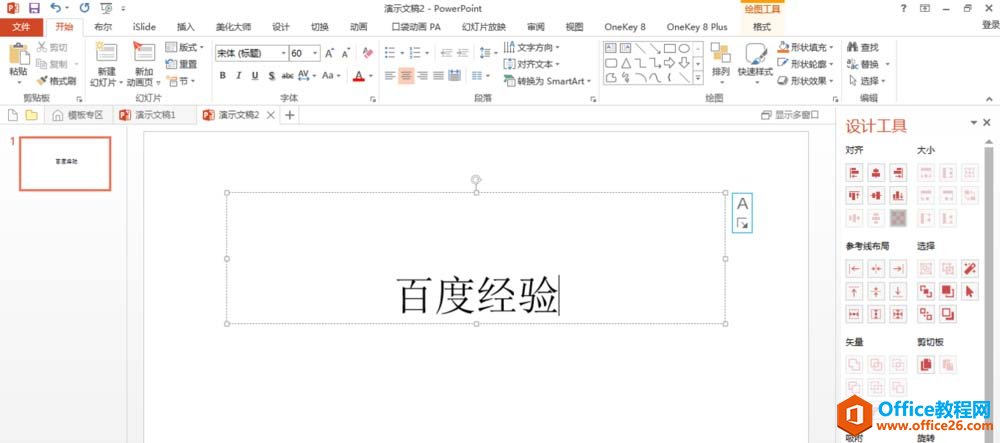The image size is (1000, 443).
Task: Toggle Bold formatting
Action: click(x=223, y=75)
